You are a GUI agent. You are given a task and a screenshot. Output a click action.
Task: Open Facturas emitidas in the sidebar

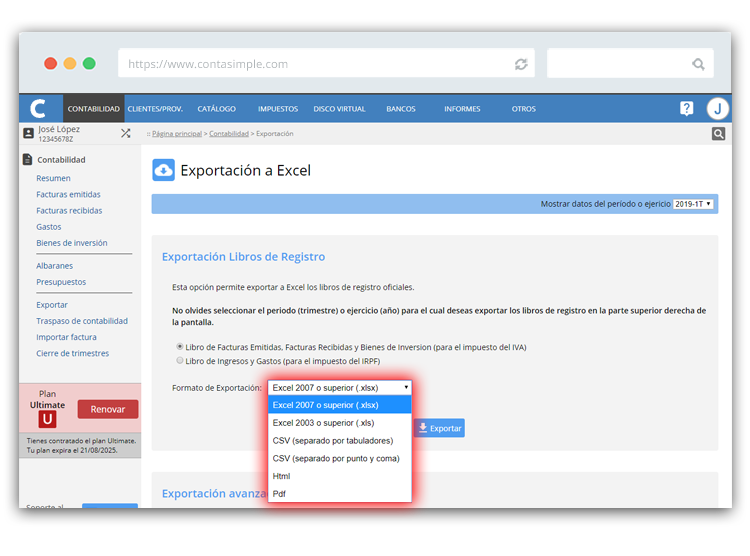(x=68, y=195)
